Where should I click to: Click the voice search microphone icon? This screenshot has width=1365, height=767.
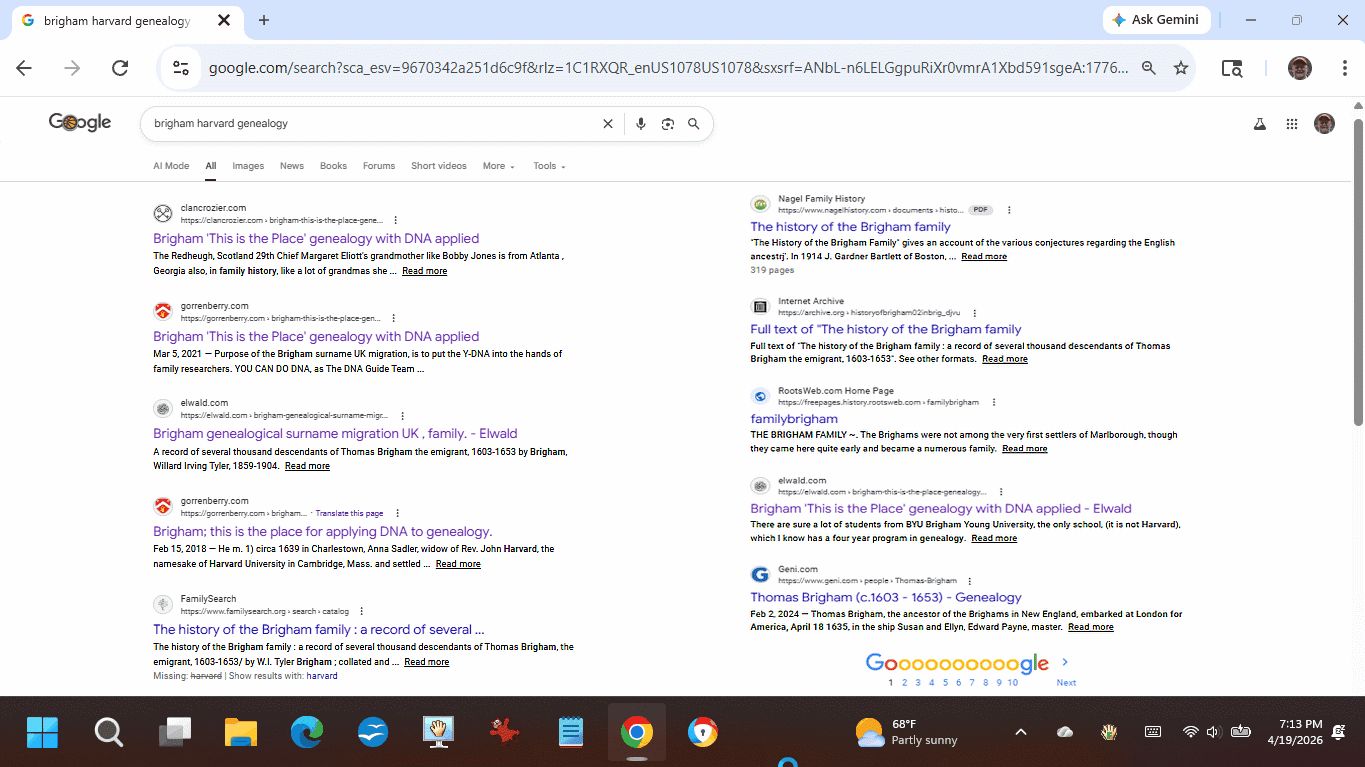641,124
